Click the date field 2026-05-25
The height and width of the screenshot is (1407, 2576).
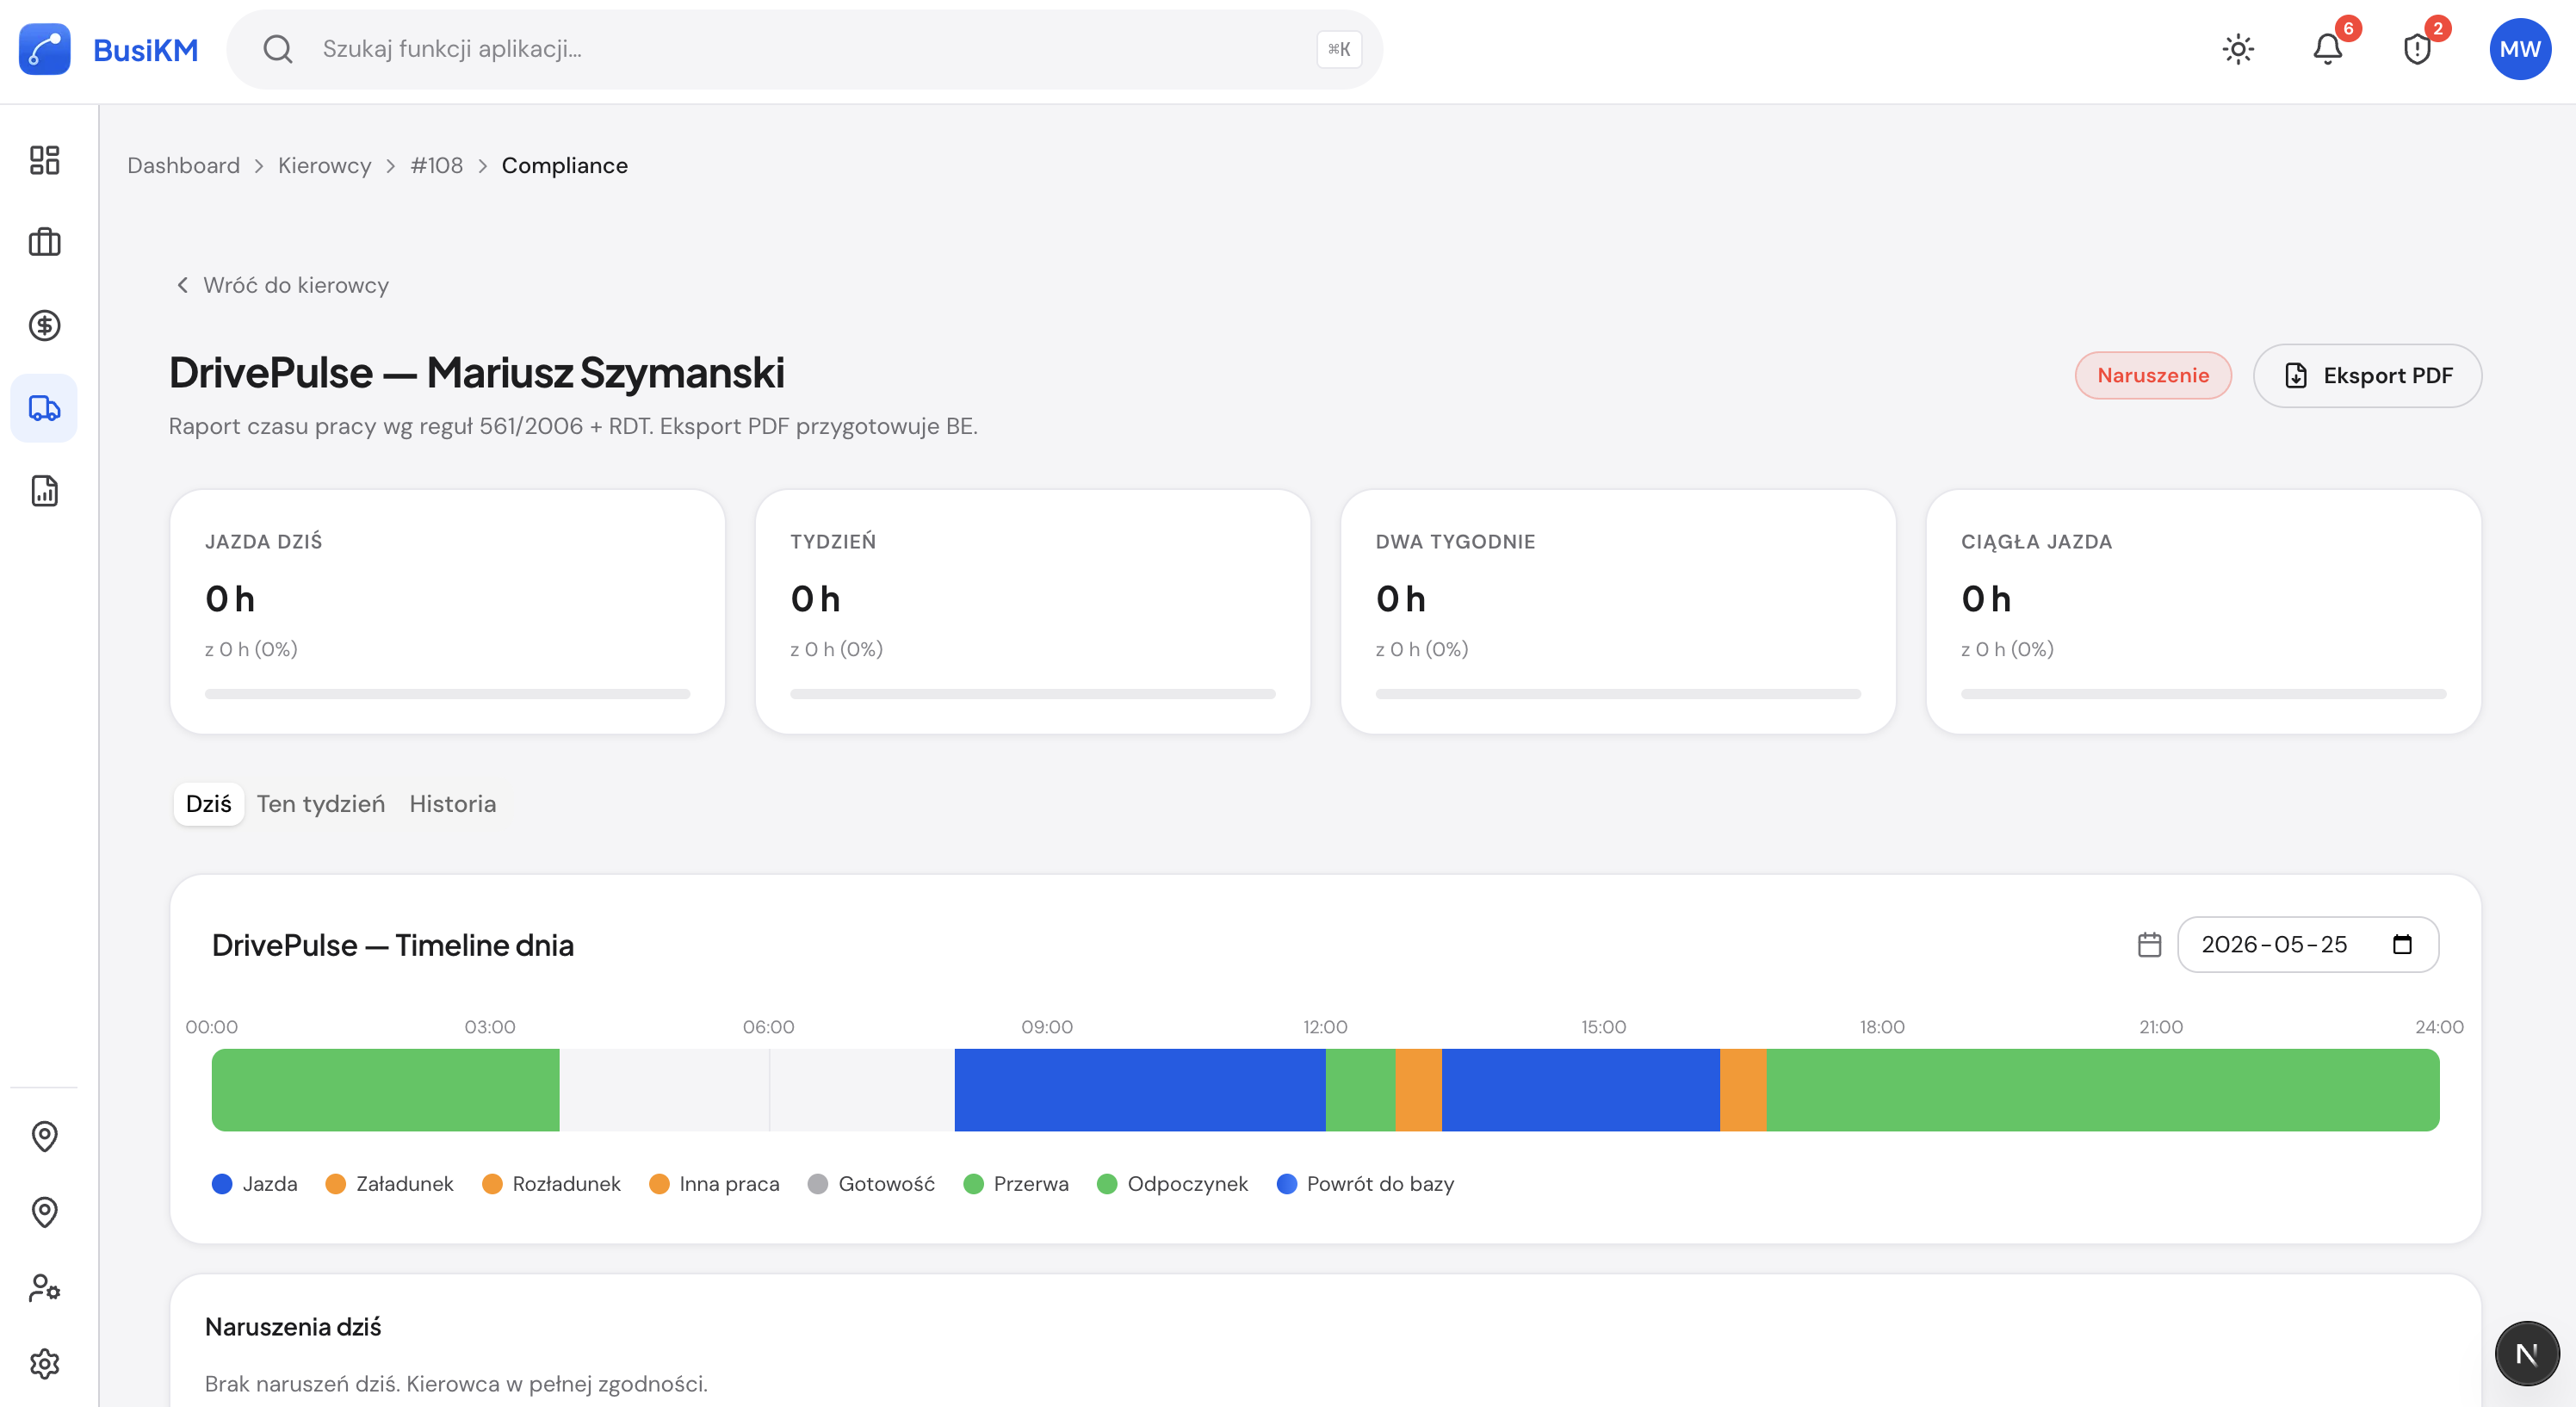2308,944
